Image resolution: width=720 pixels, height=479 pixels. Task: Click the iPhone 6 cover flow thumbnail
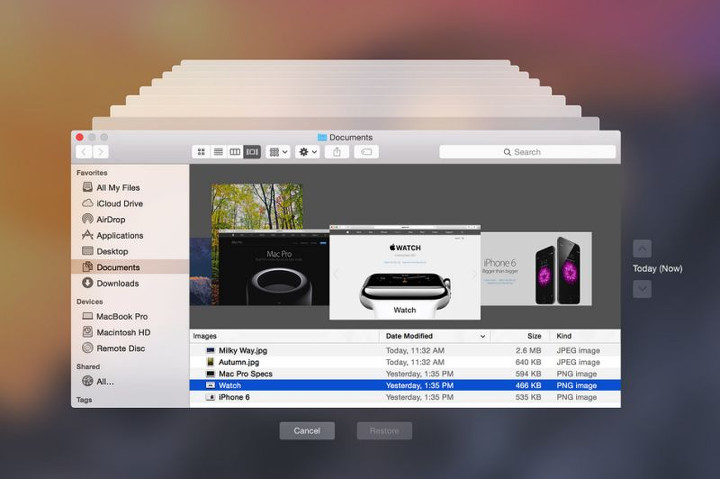[x=536, y=269]
